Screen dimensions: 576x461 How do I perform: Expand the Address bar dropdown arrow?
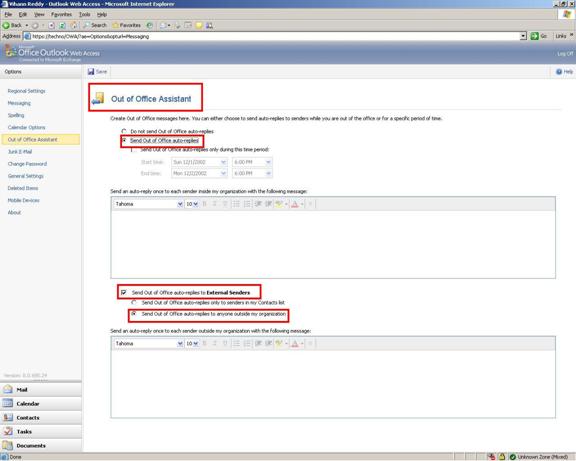[x=523, y=36]
